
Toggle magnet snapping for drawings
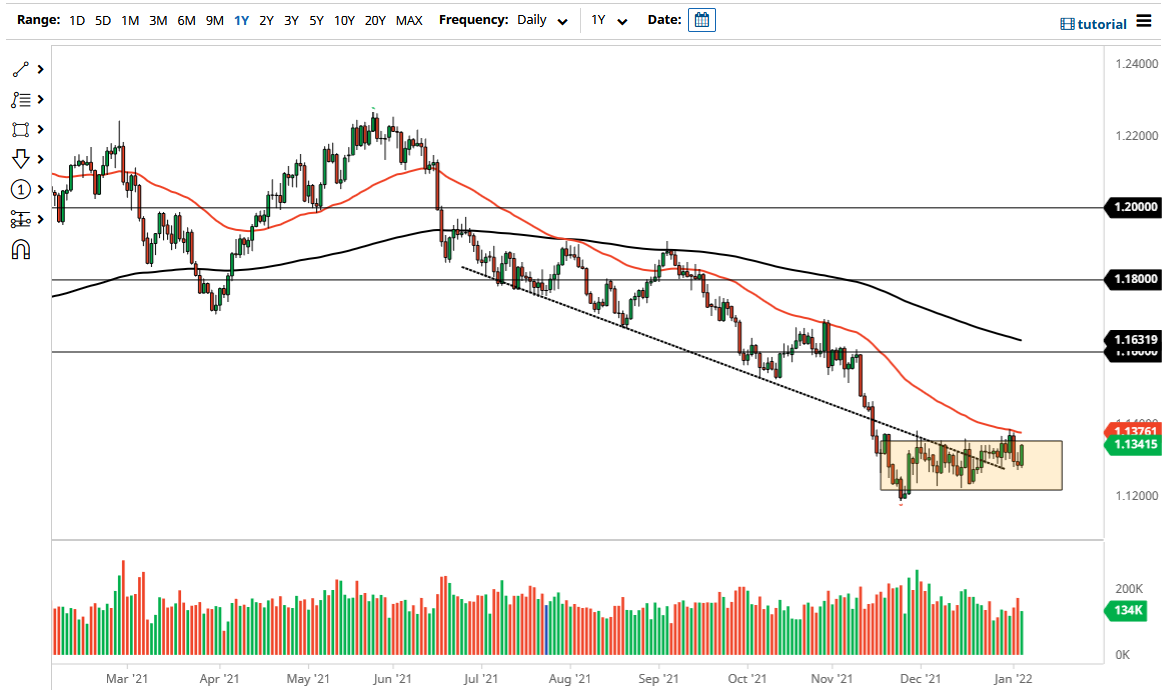click(x=22, y=249)
